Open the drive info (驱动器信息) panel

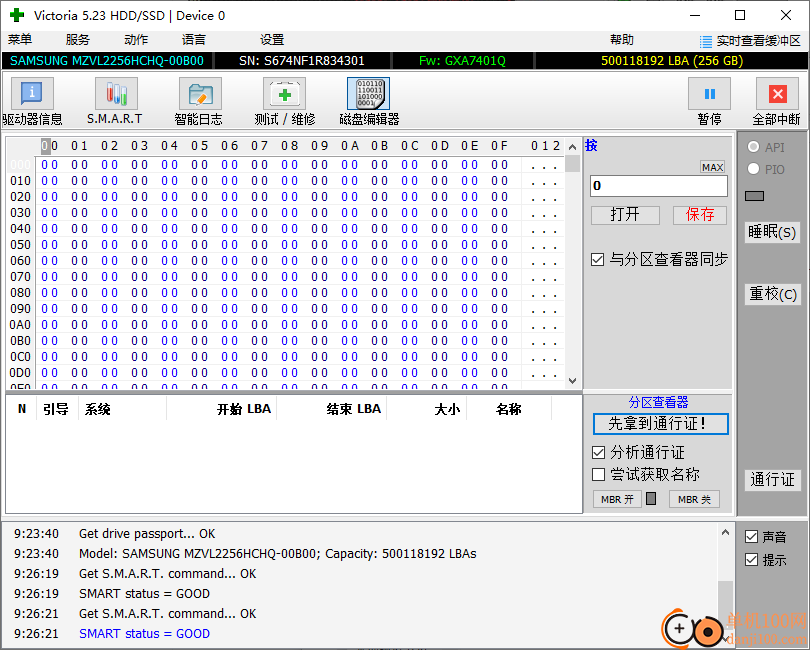tap(32, 102)
